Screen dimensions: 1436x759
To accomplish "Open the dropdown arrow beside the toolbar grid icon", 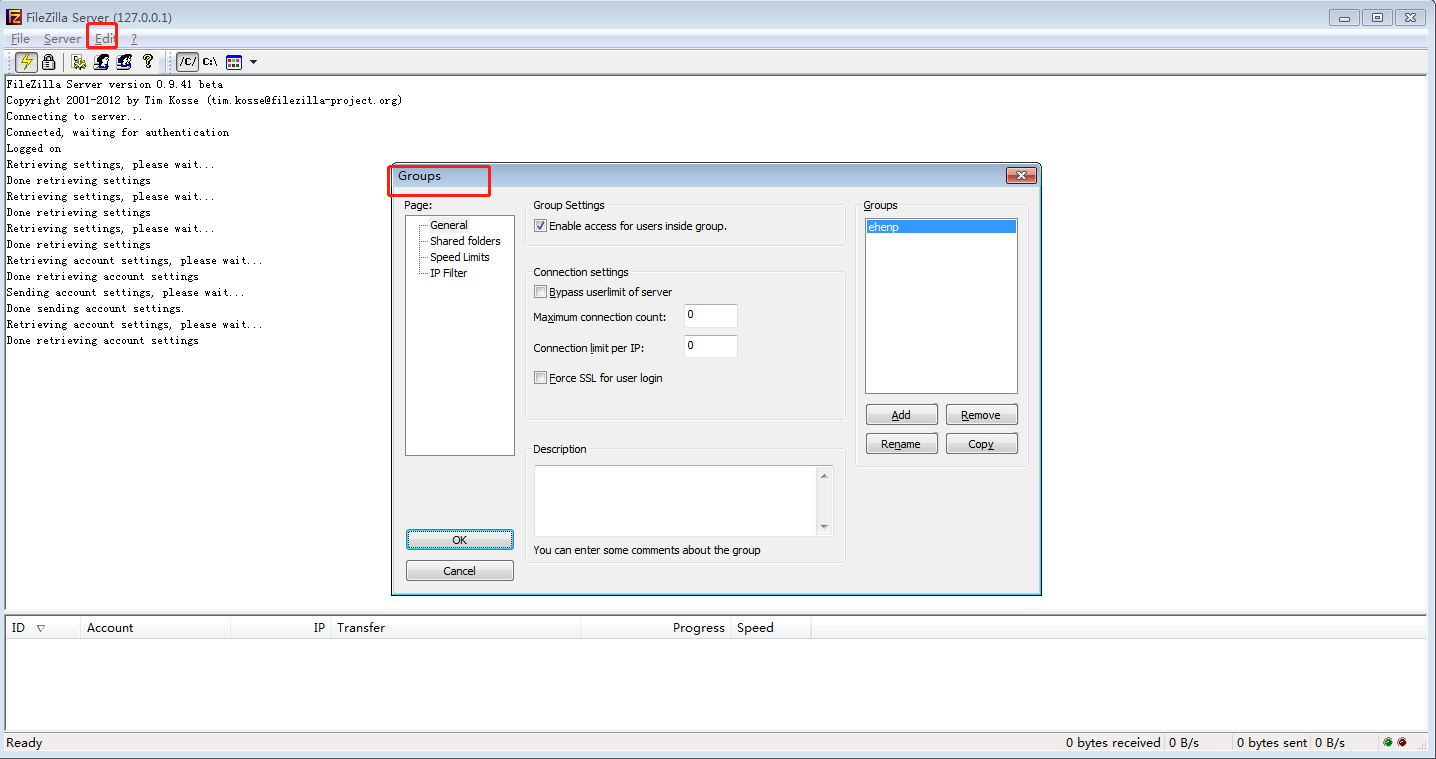I will point(252,61).
